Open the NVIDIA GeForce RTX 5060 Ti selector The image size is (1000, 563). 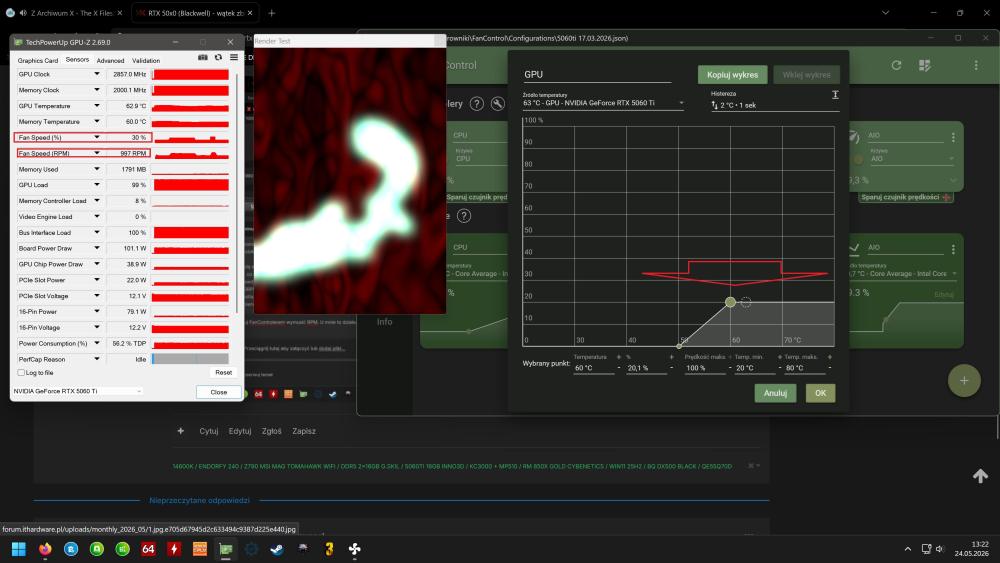[x=77, y=391]
